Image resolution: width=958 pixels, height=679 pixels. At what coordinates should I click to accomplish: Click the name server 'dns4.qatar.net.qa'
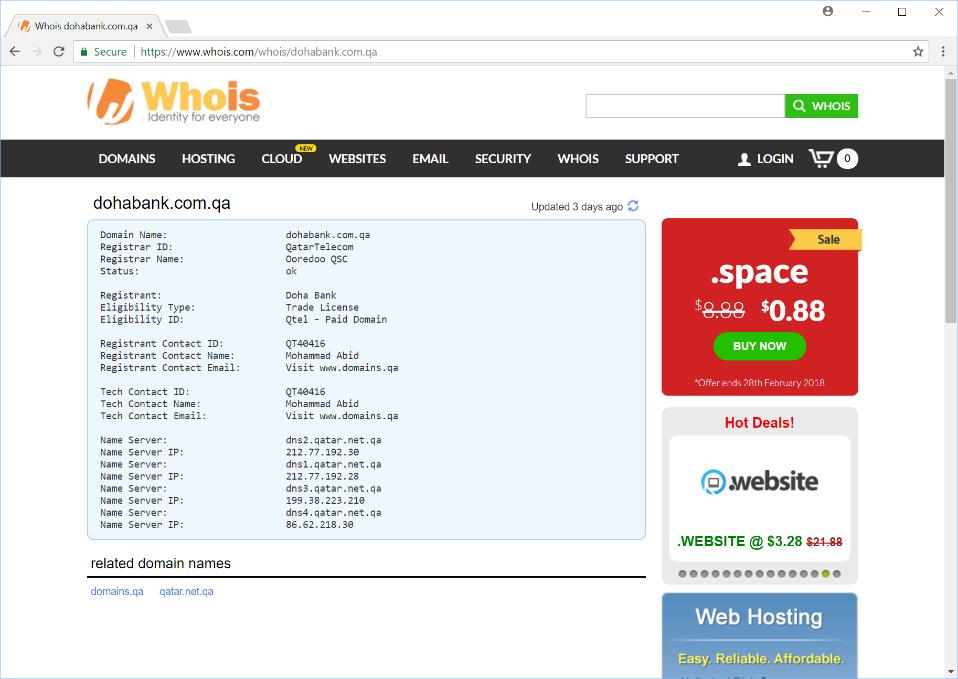334,513
